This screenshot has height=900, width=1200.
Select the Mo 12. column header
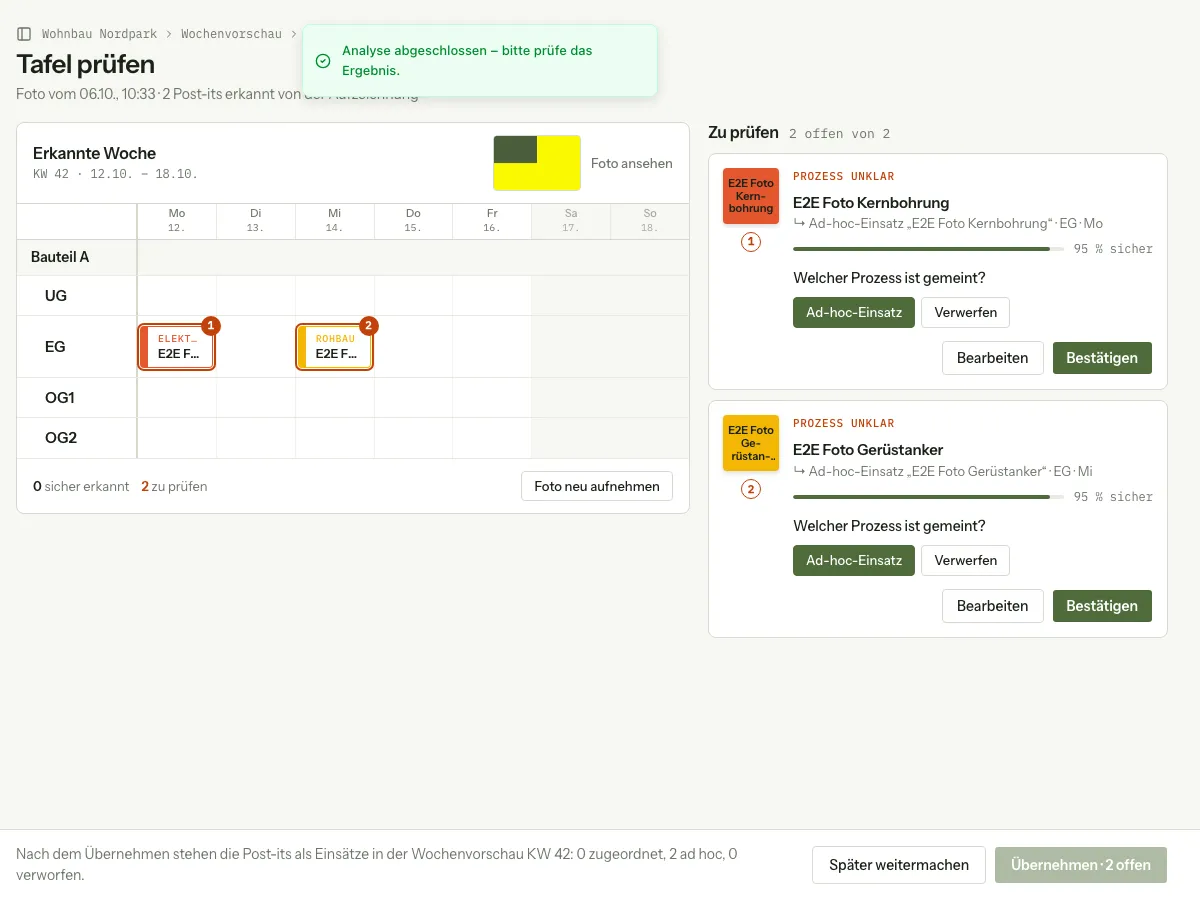click(177, 221)
